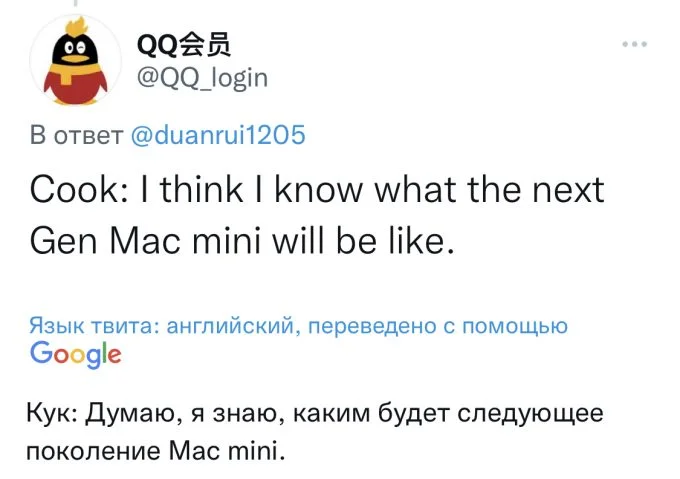Open the @duanrui1205 mention link
680x479 pixels.
[x=218, y=135]
